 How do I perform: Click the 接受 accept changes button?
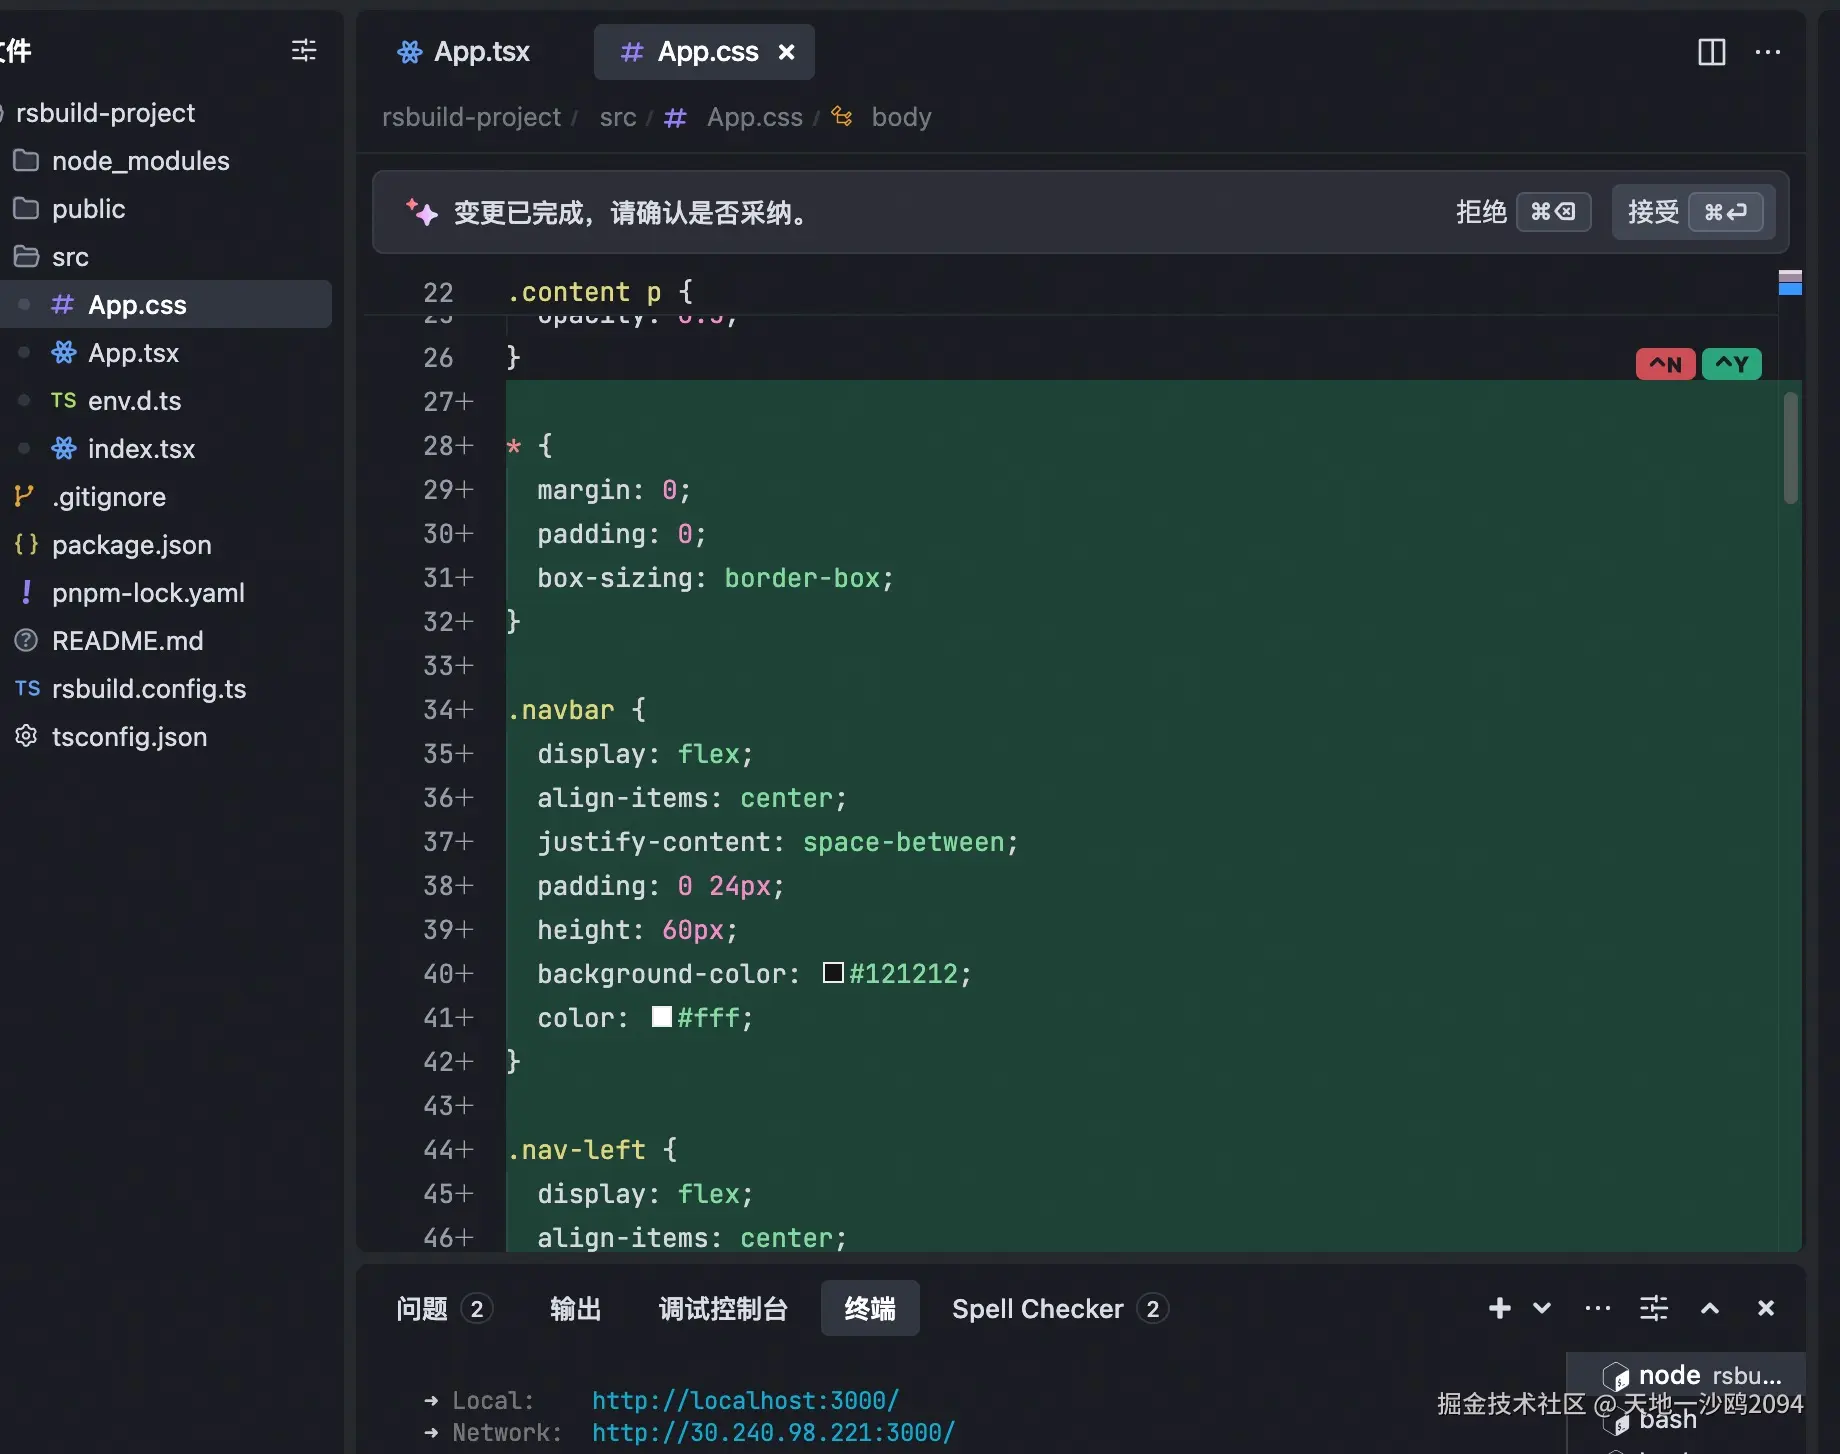click(1694, 212)
